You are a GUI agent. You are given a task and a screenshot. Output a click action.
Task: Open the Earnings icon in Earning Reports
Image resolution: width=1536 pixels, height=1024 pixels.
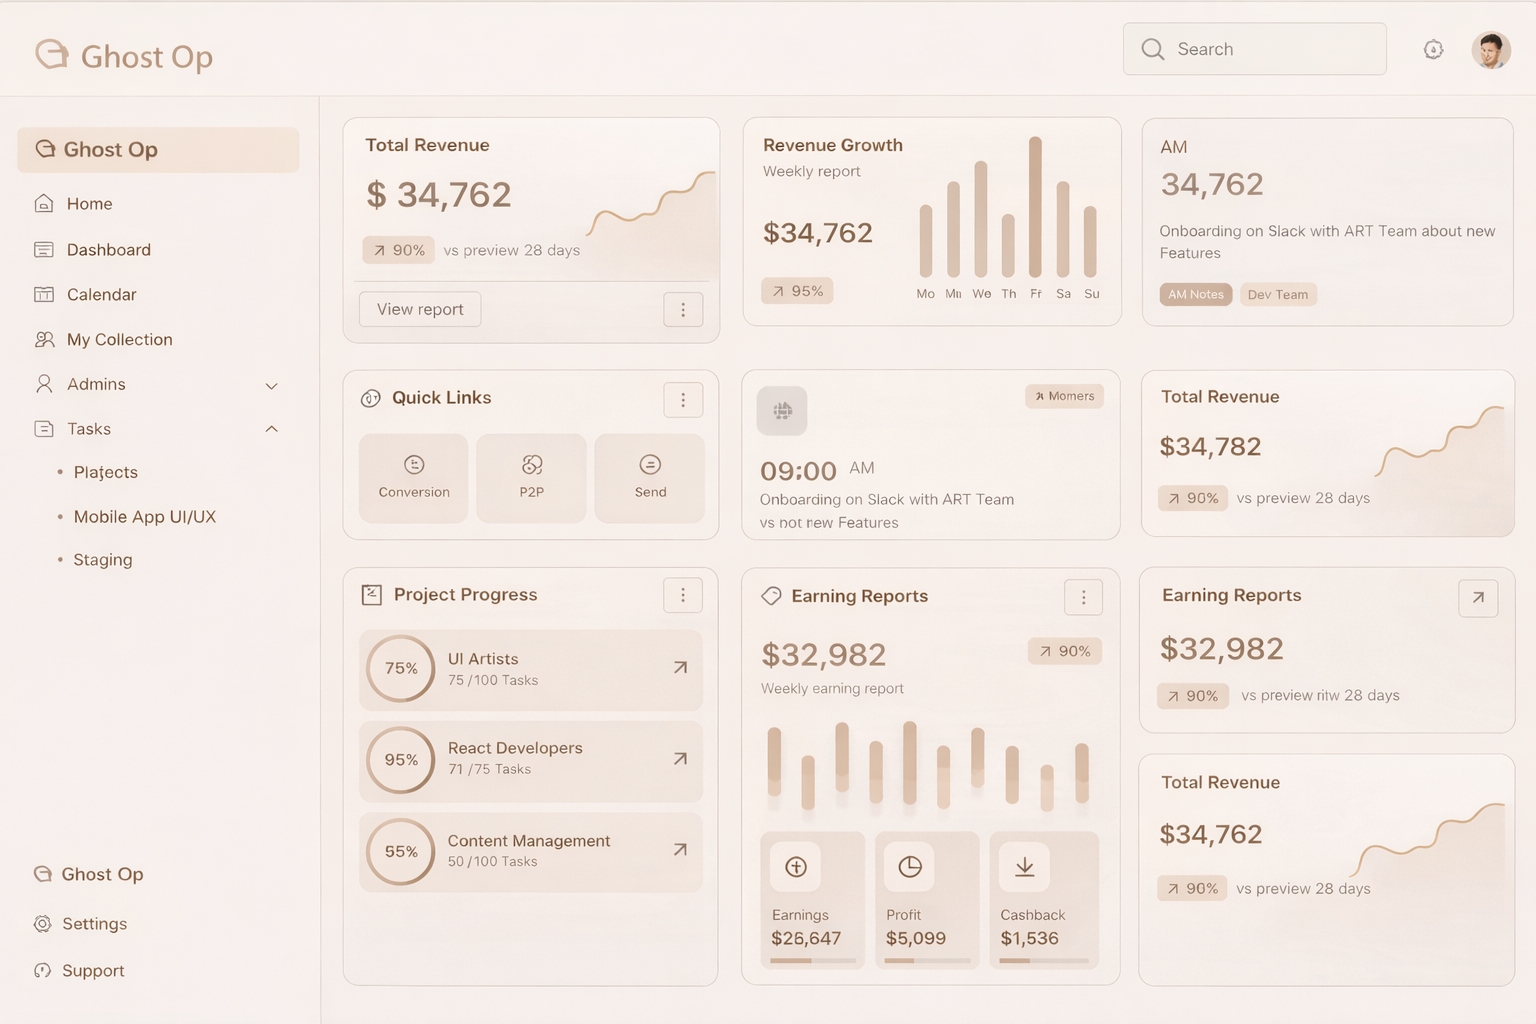(795, 867)
